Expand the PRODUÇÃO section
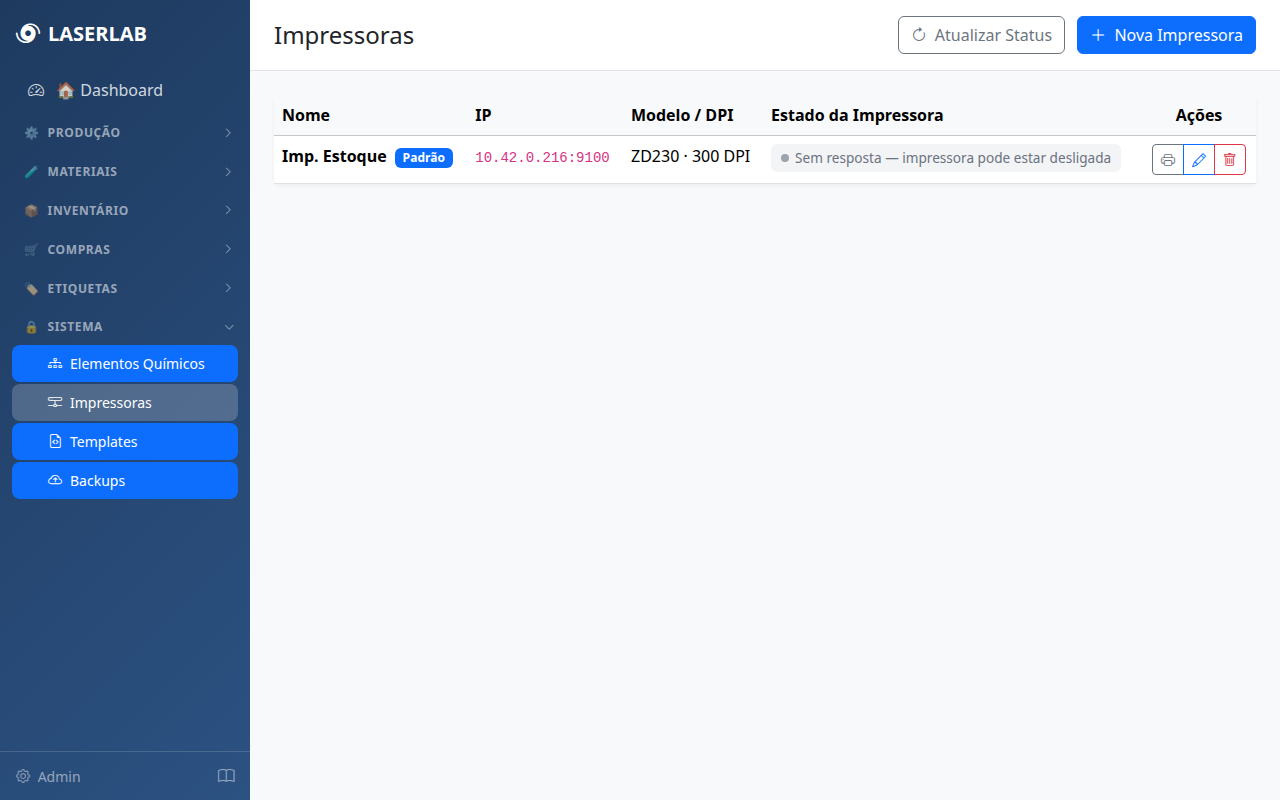 (125, 132)
